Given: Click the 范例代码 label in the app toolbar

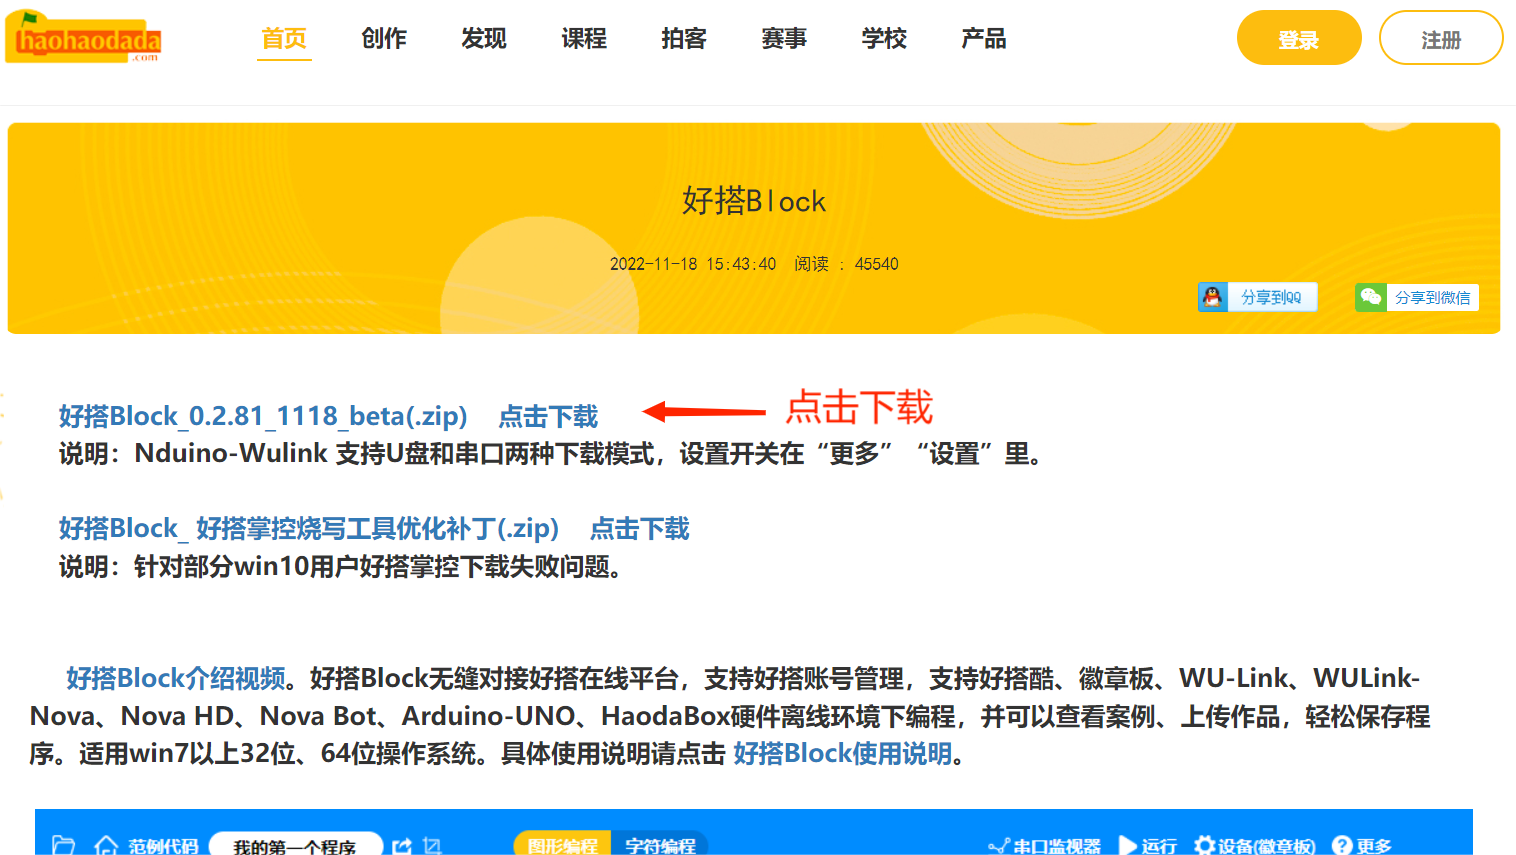Looking at the screenshot, I should click(x=163, y=846).
